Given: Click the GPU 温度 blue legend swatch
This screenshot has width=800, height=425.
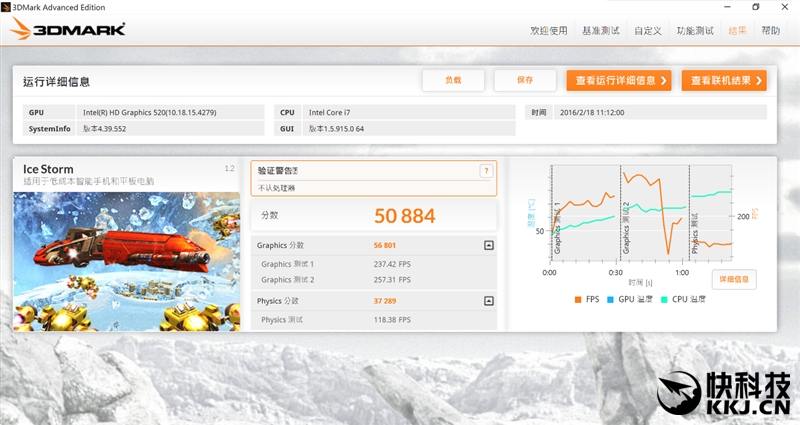Looking at the screenshot, I should point(610,299).
